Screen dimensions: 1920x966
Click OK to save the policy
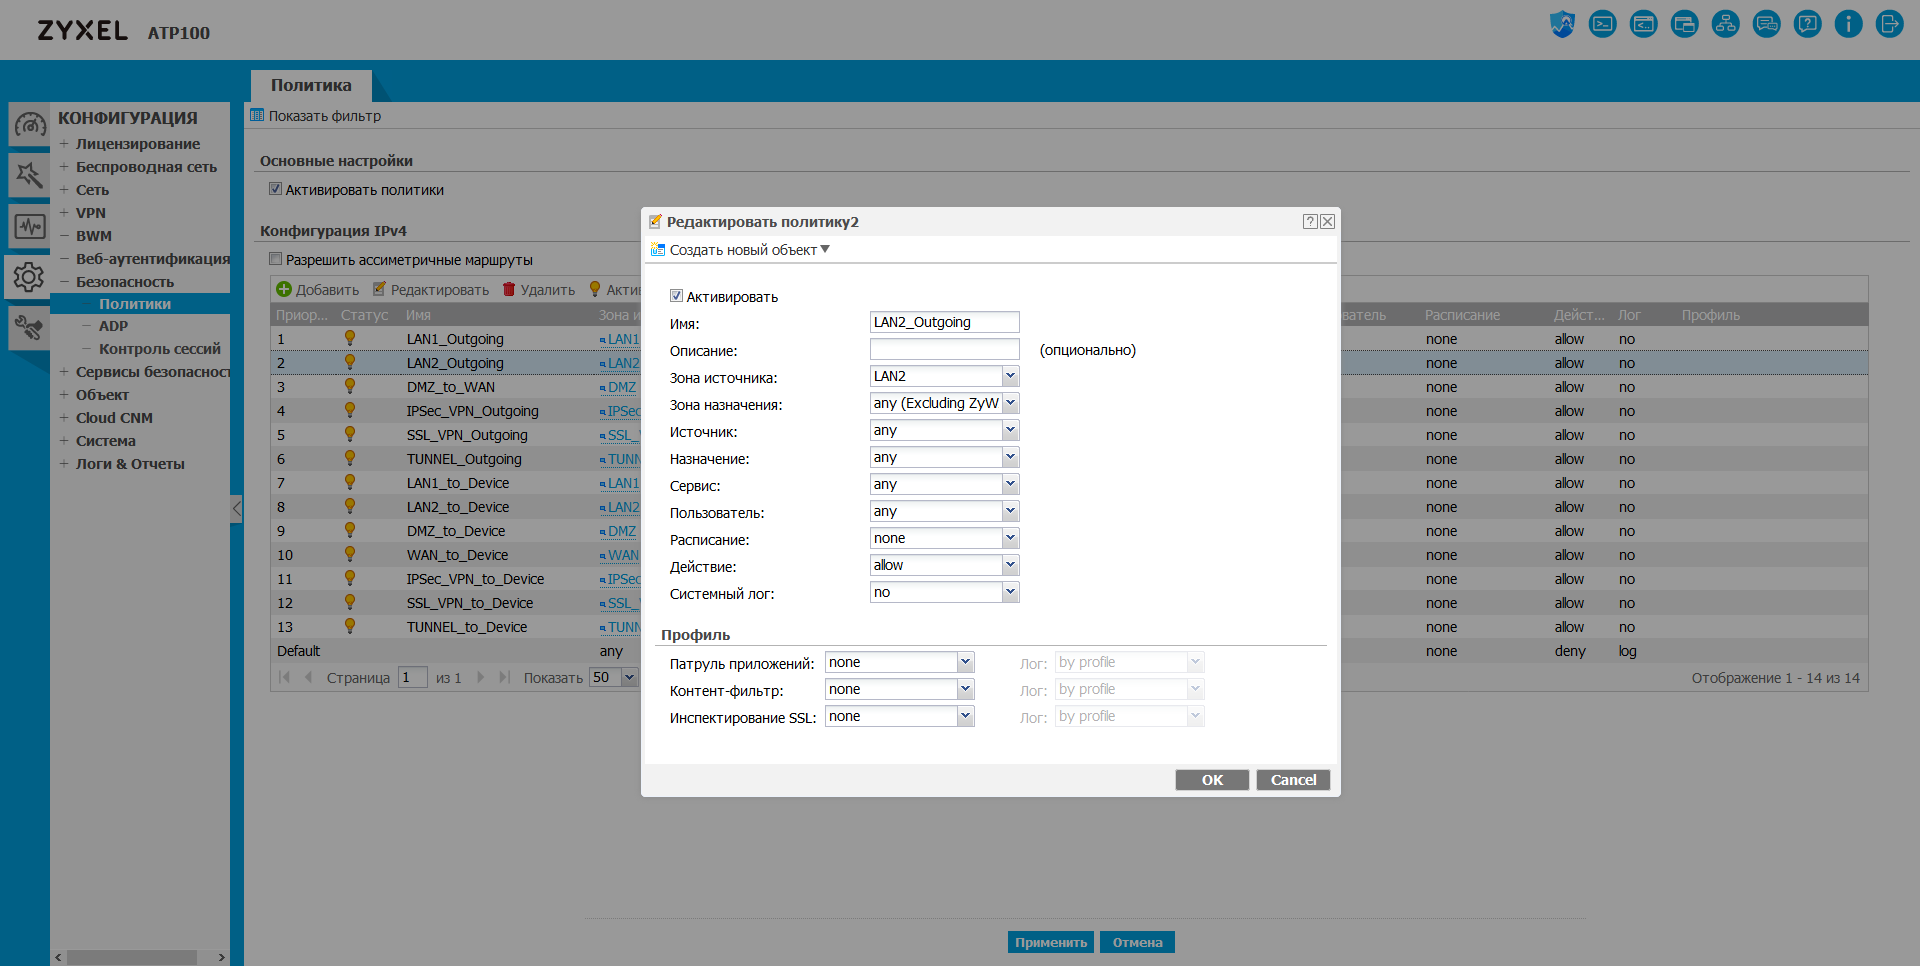(1212, 780)
